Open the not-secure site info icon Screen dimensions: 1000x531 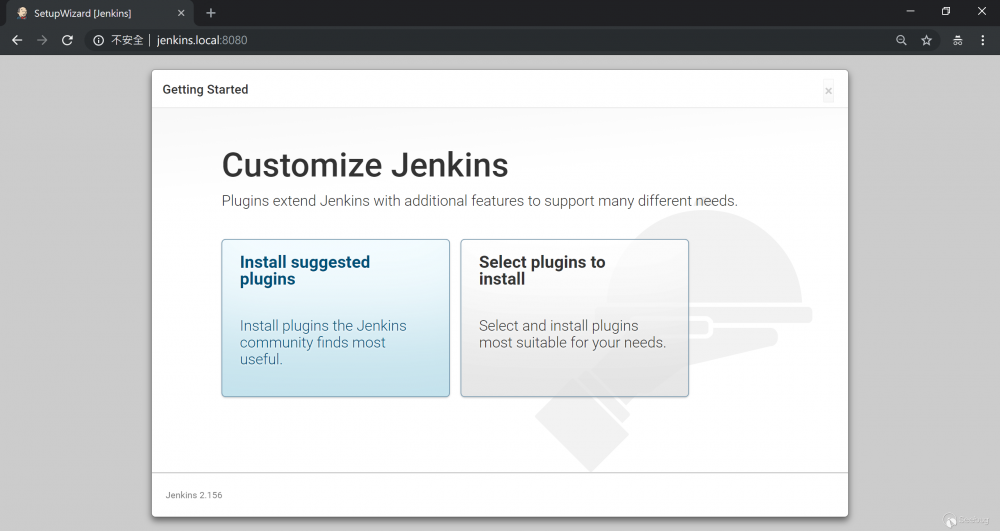click(x=98, y=40)
